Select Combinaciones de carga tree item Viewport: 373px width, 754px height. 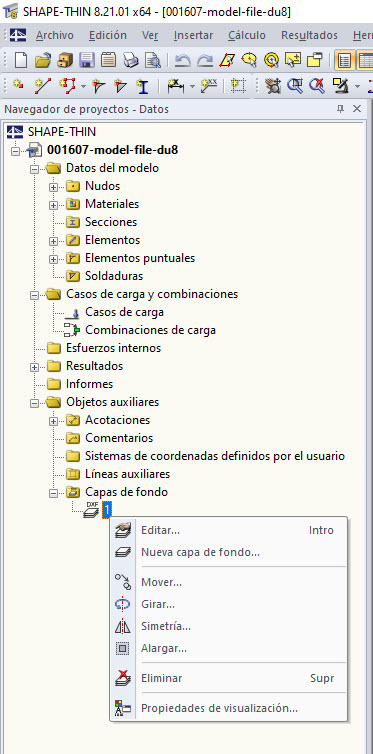(150, 330)
